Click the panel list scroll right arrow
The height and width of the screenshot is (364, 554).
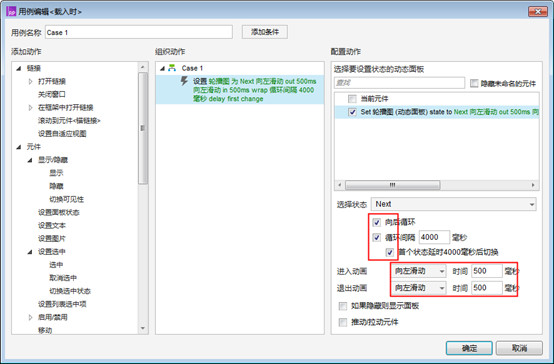(x=533, y=185)
